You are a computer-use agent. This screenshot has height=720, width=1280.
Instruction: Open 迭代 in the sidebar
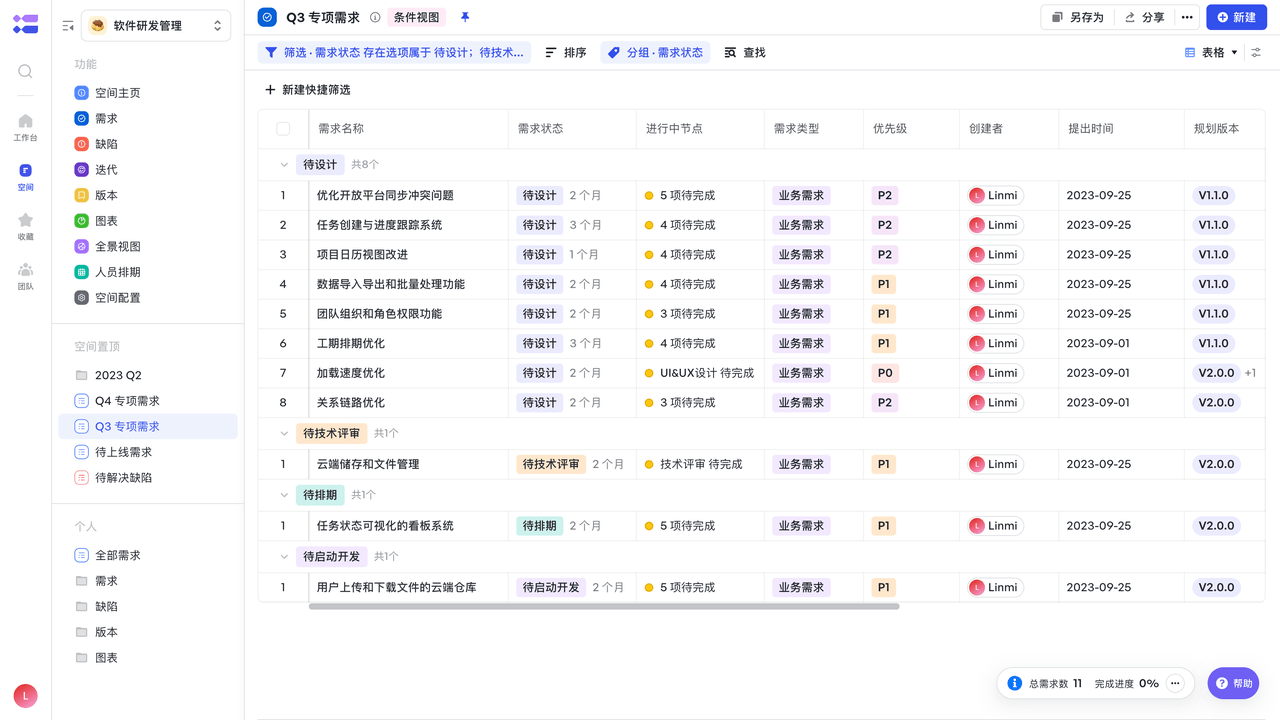pyautogui.click(x=96, y=170)
